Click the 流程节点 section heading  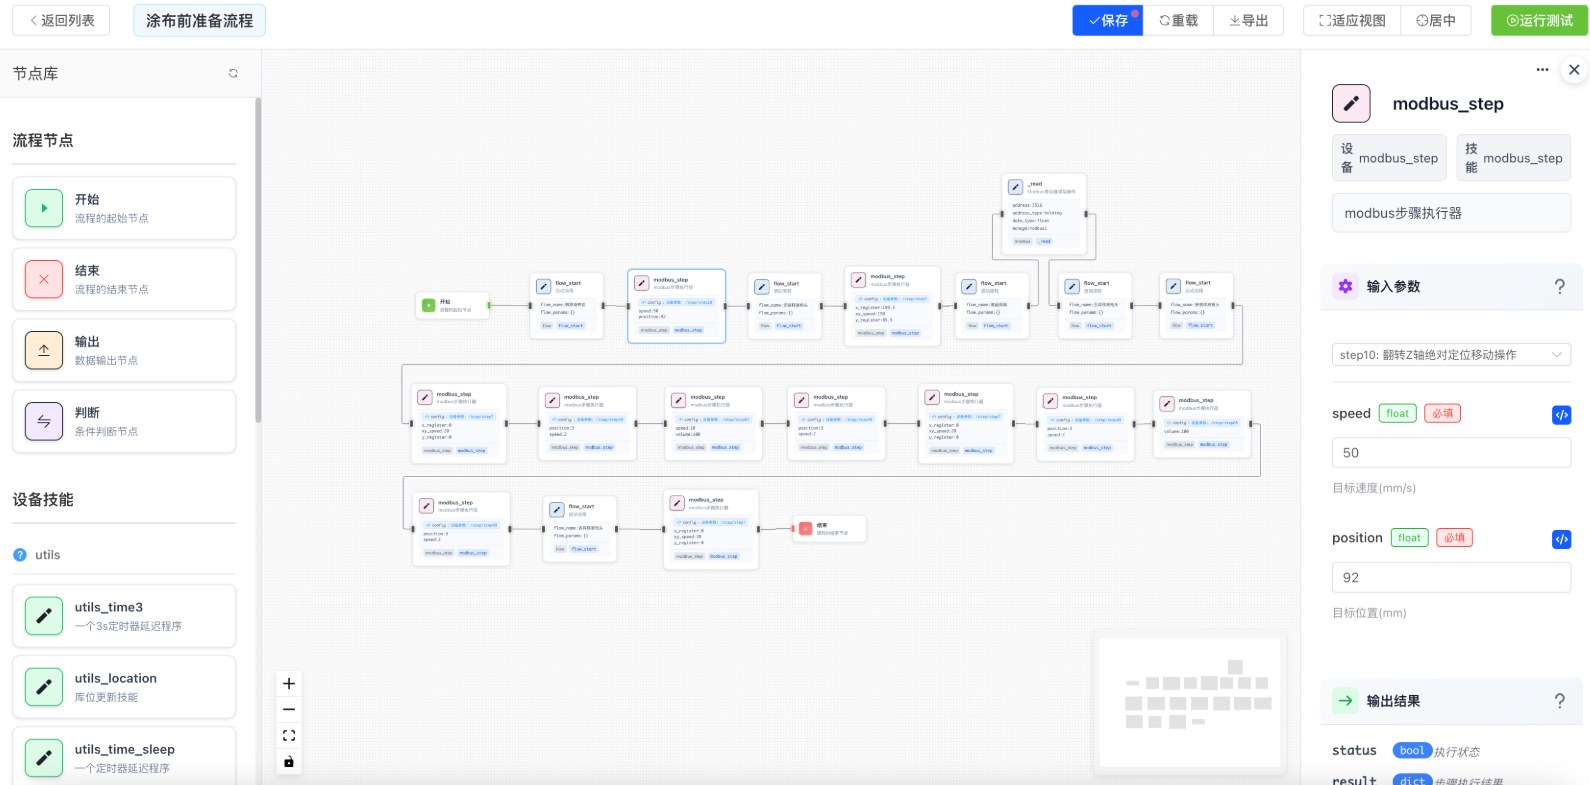(43, 140)
